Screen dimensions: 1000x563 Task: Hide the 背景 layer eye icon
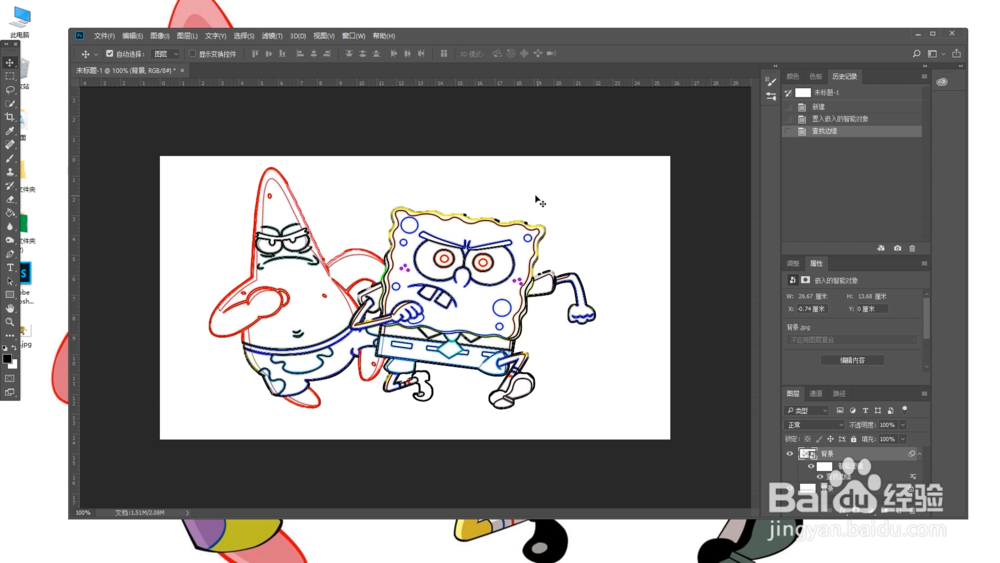(x=790, y=454)
